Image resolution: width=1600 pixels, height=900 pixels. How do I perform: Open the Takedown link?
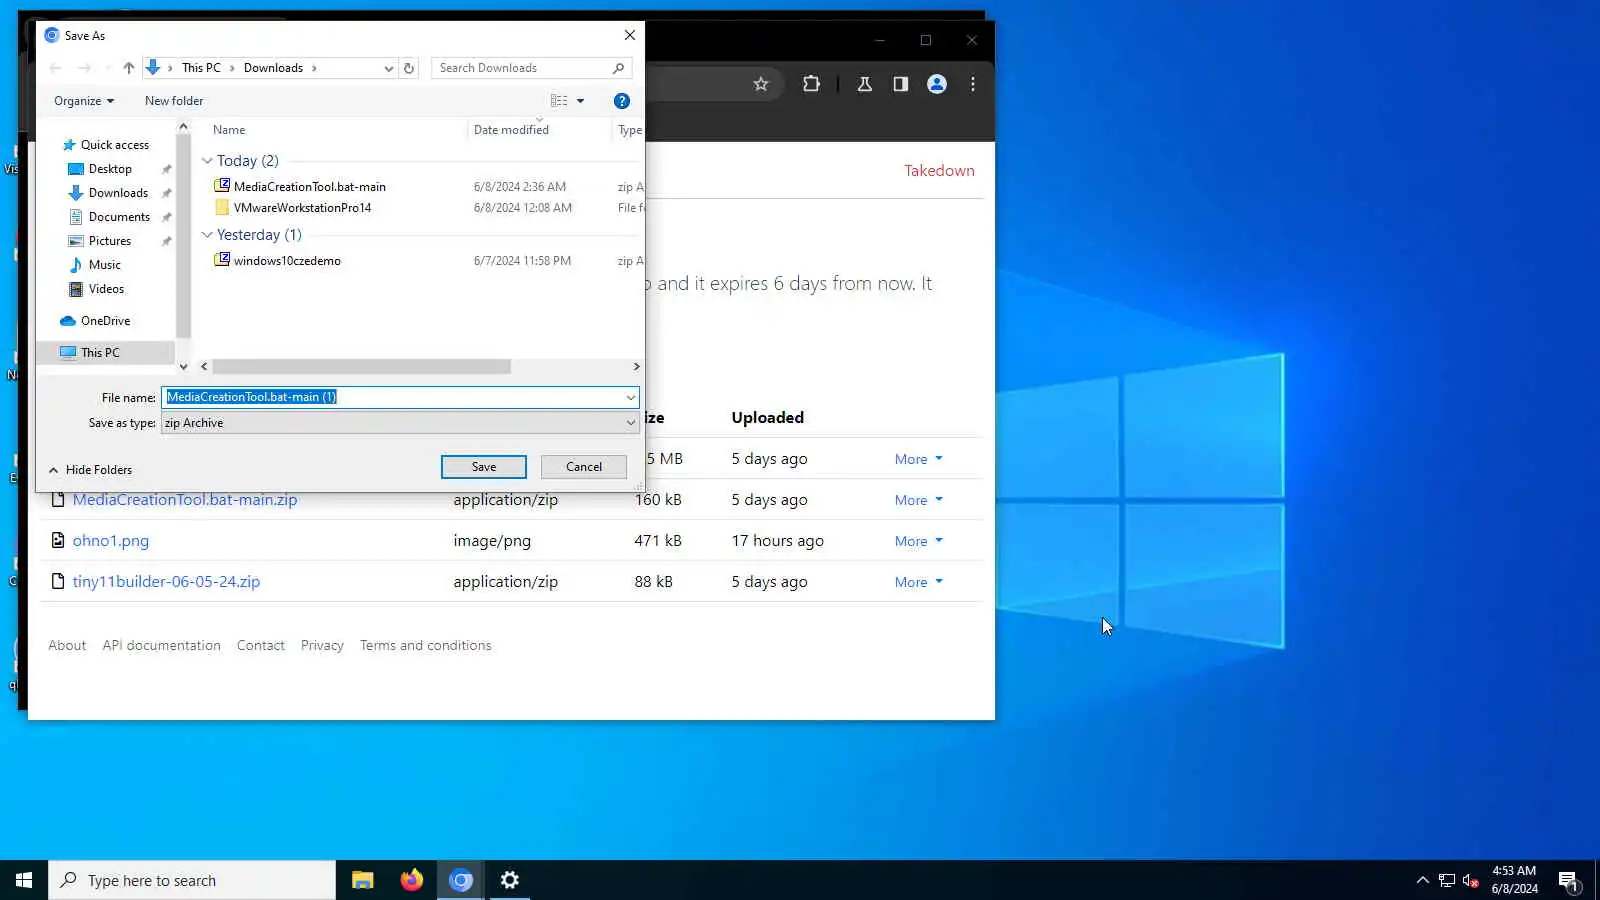(939, 171)
